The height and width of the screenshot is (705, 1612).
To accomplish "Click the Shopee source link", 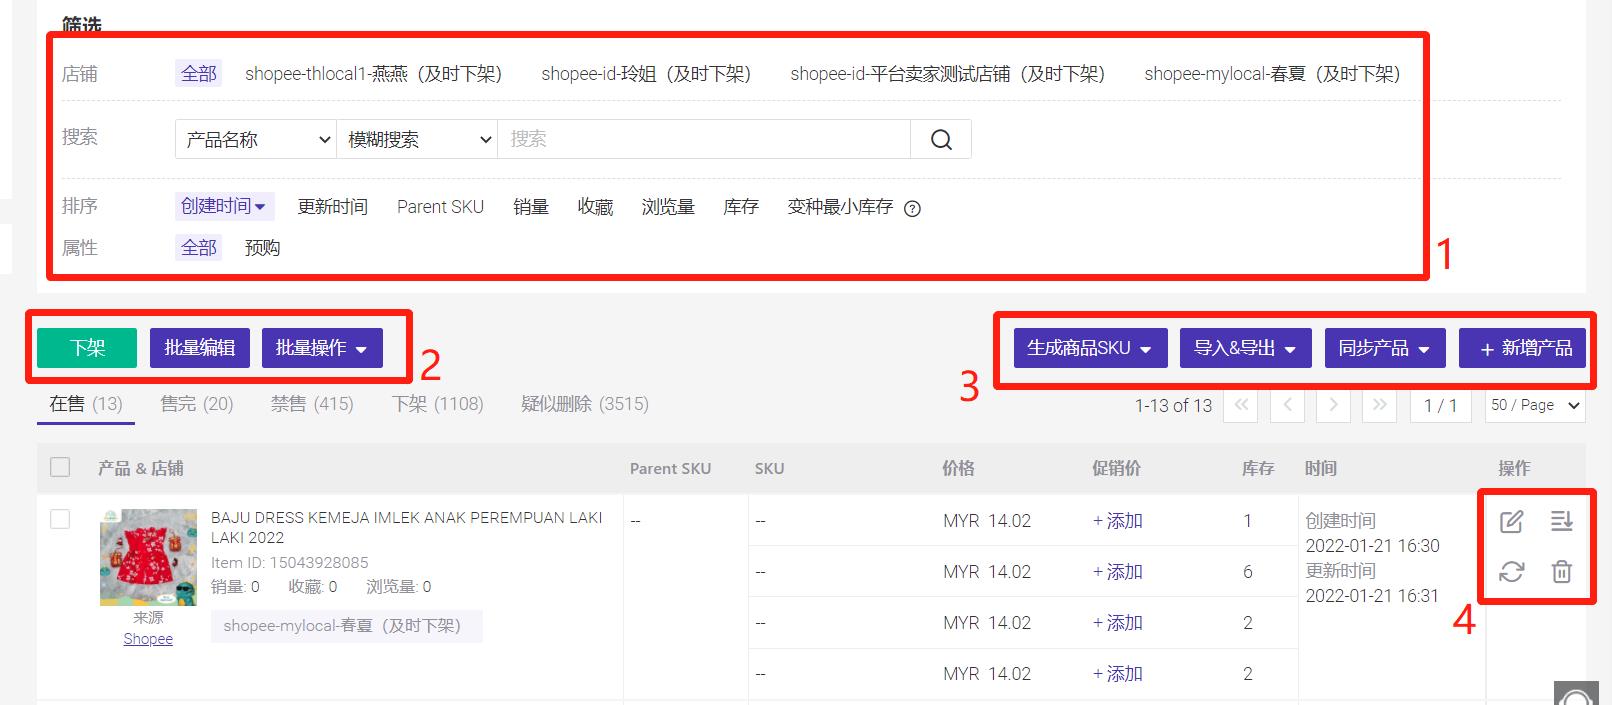I will [148, 639].
